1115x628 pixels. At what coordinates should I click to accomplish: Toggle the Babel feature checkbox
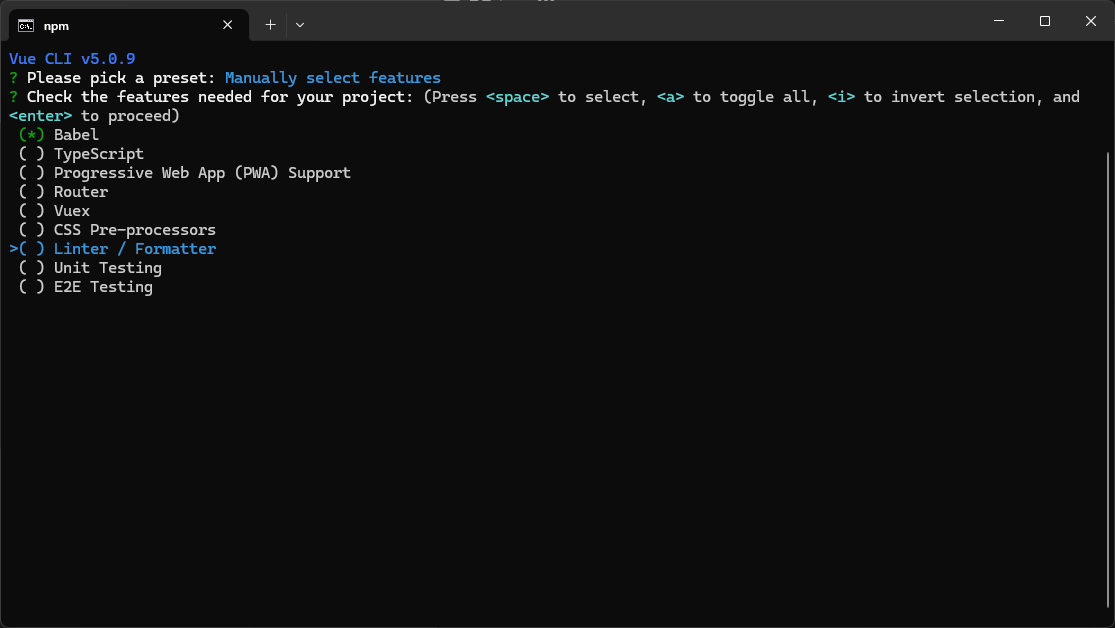tap(31, 135)
